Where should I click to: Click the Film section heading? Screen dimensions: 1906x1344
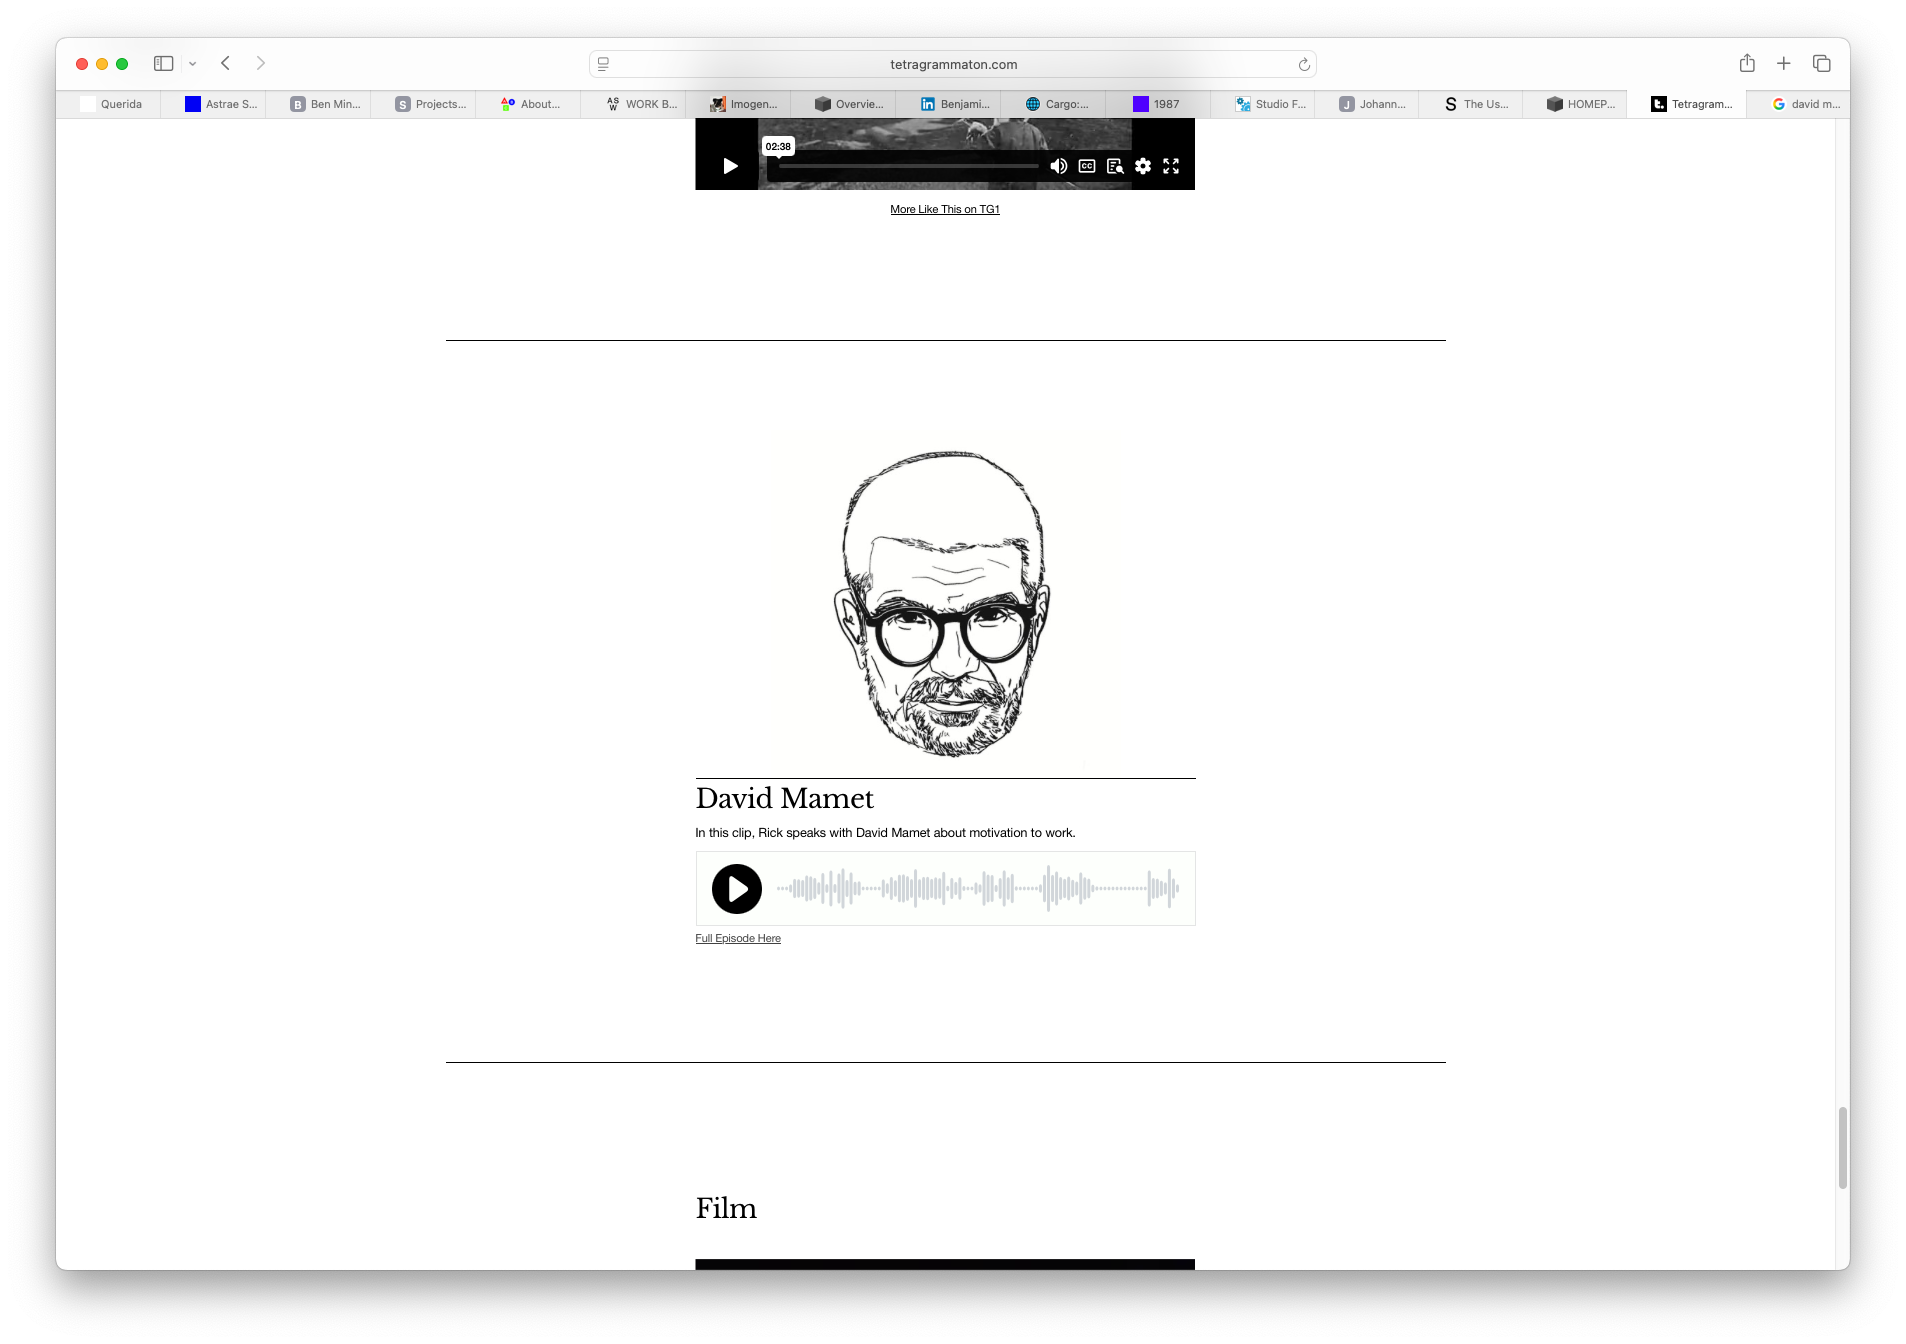pos(726,1208)
